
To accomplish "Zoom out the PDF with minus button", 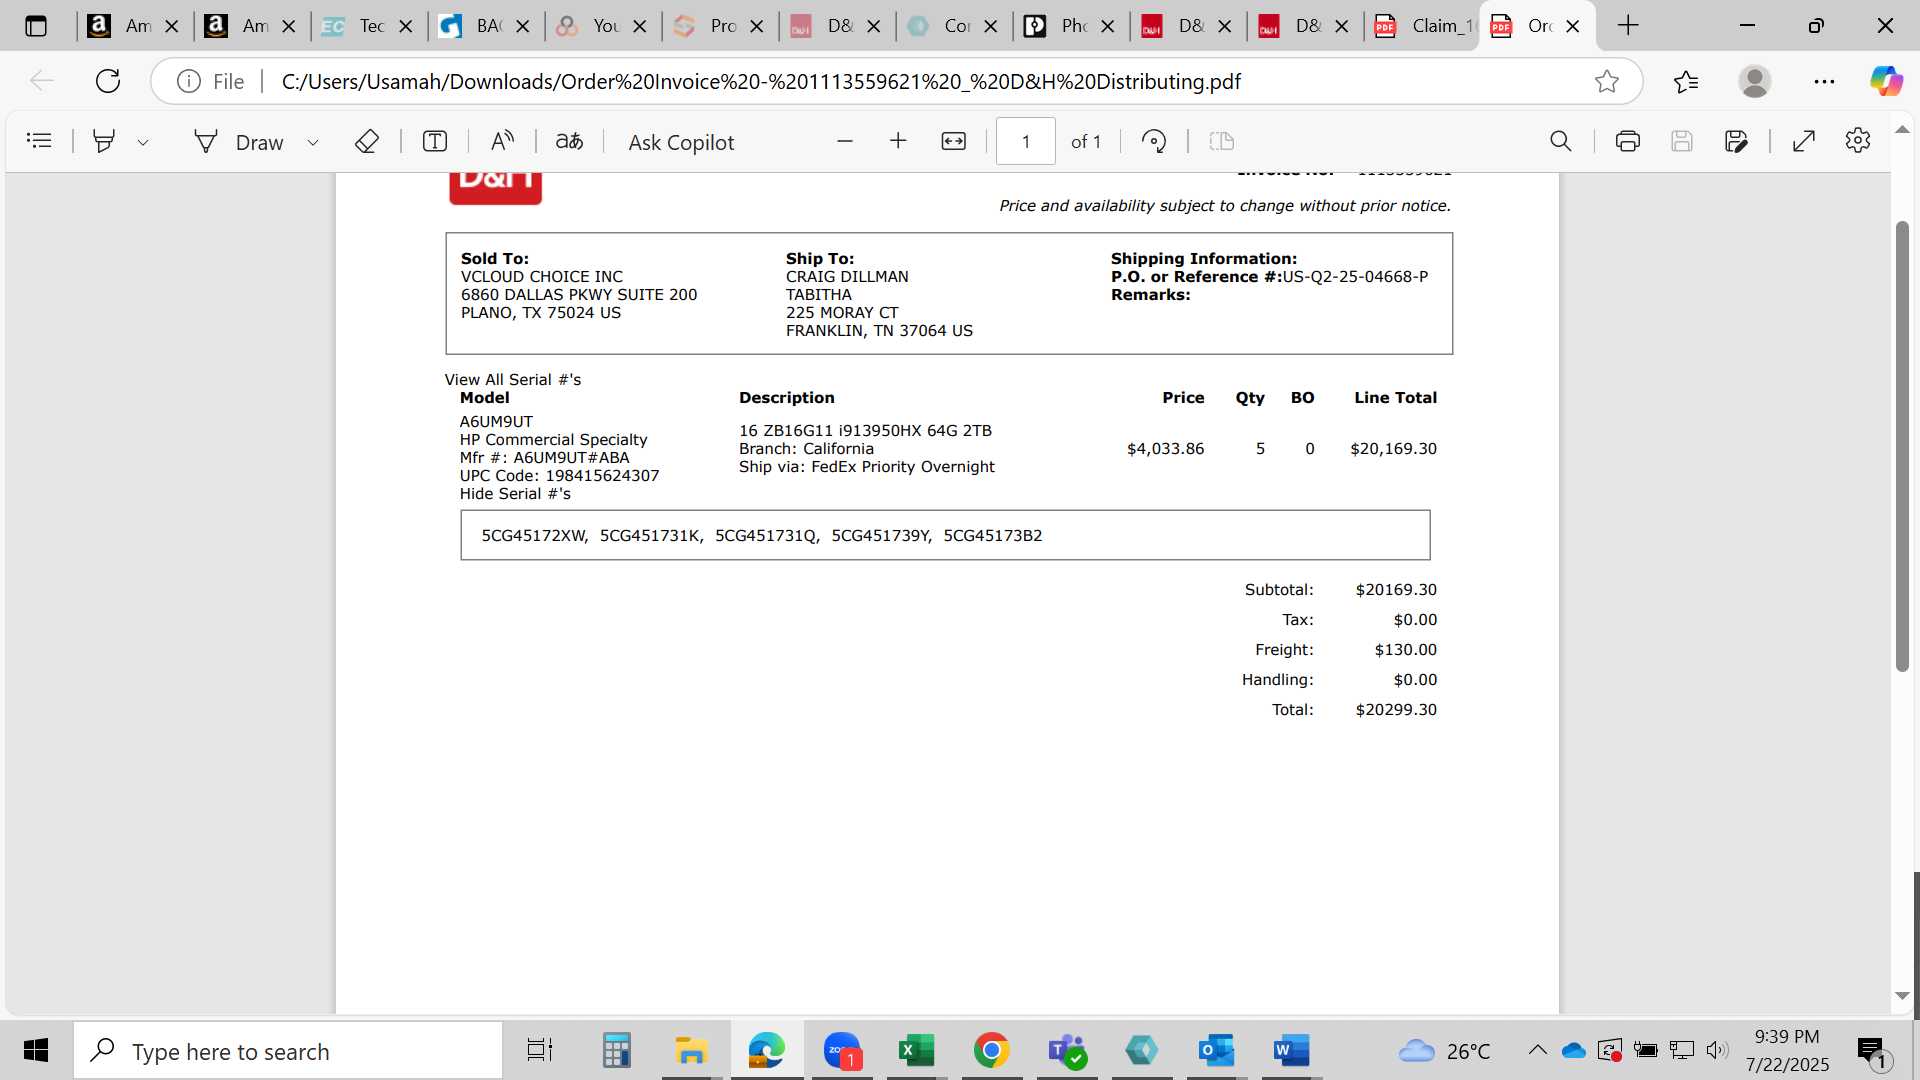I will coord(845,141).
